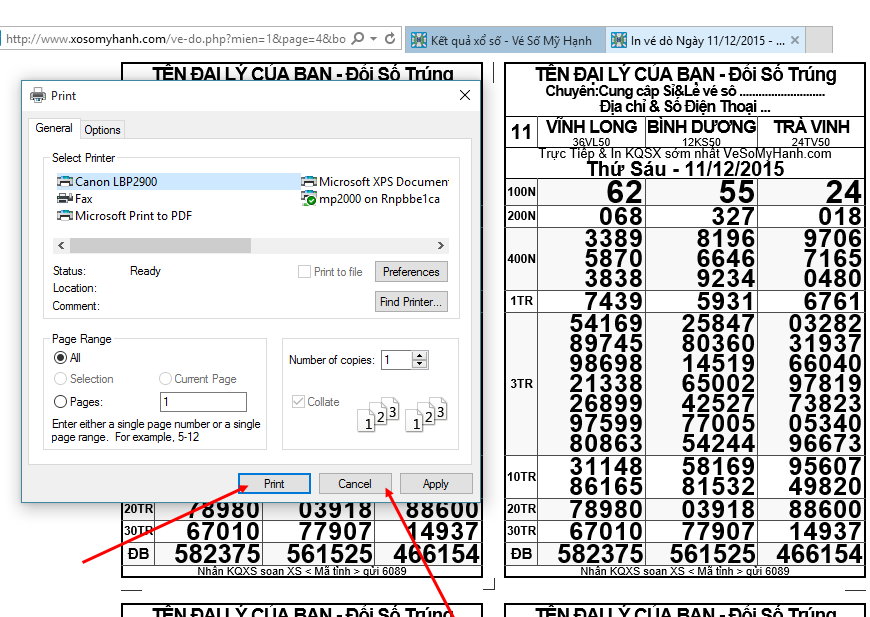Click the date Thứ Sáu - 11/12/2015
The image size is (870, 617).
686,169
